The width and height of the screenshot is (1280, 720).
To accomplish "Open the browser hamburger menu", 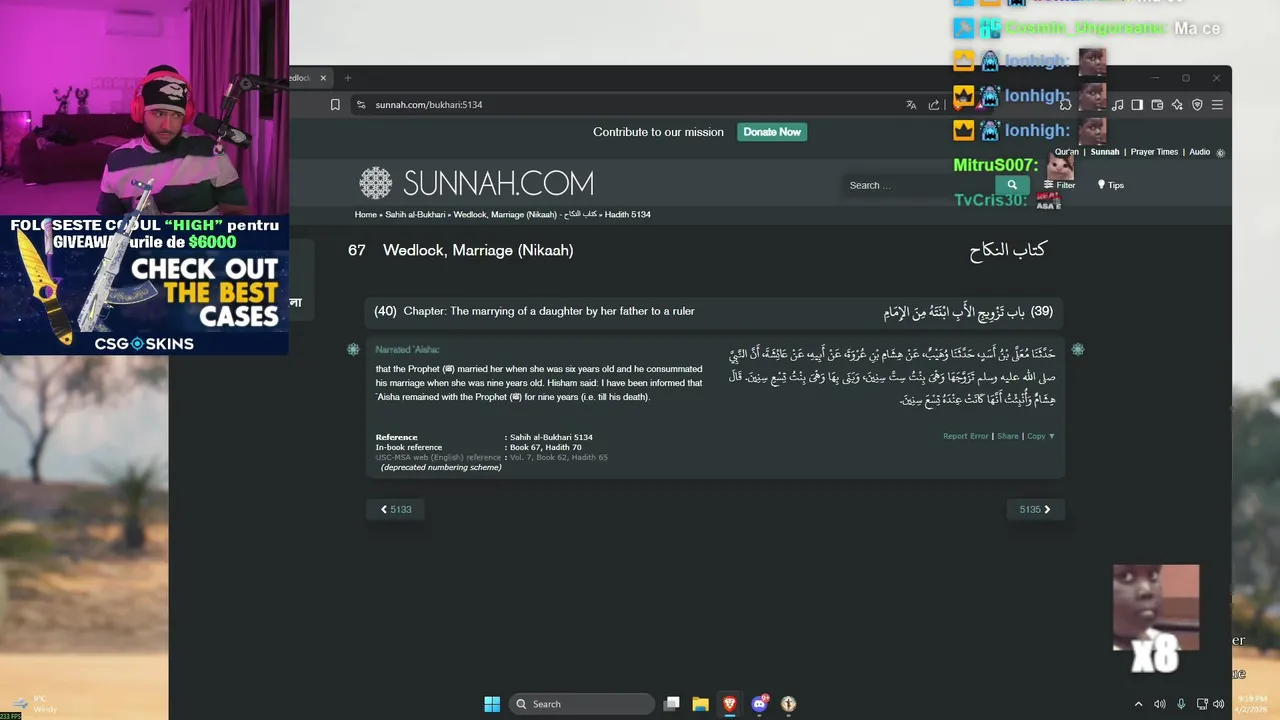I will [x=1217, y=105].
